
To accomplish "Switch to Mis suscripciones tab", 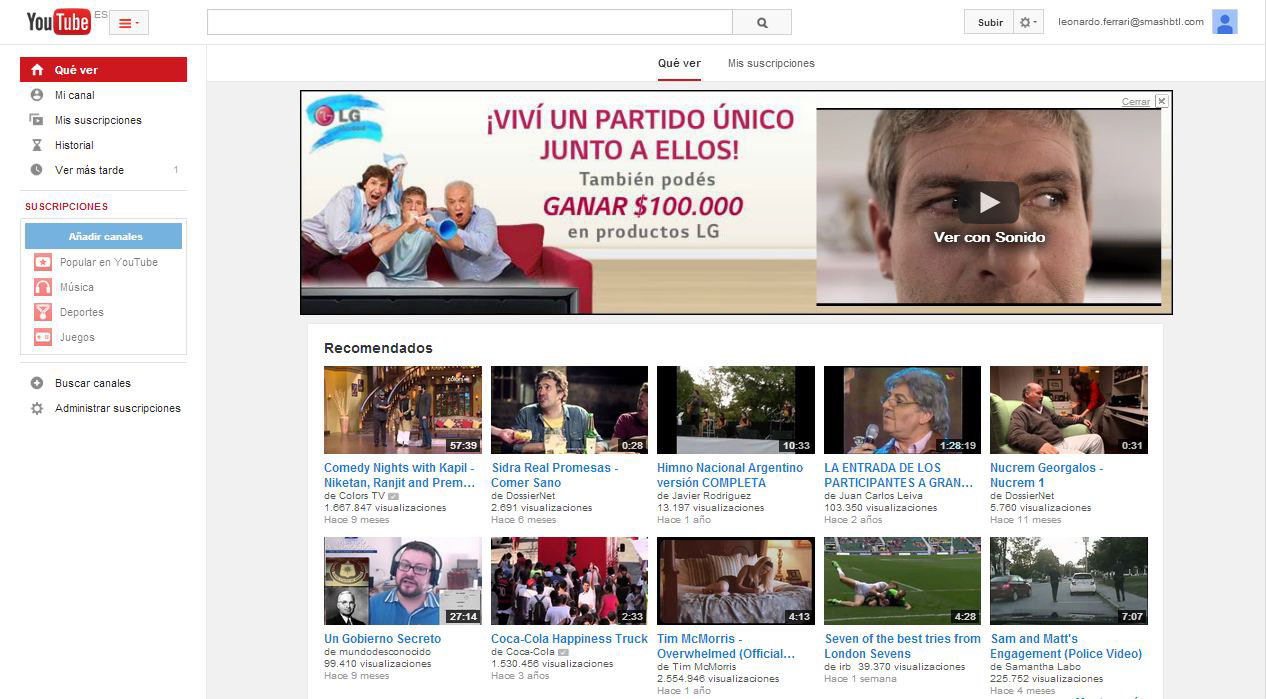I will pos(771,63).
